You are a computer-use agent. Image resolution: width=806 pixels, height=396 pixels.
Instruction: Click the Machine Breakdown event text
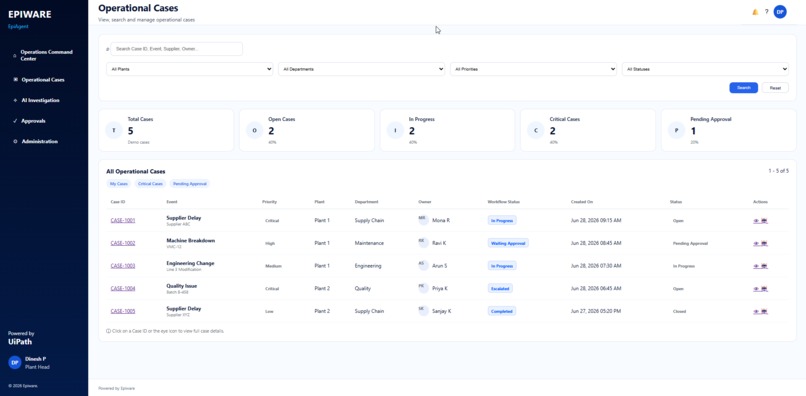point(191,241)
